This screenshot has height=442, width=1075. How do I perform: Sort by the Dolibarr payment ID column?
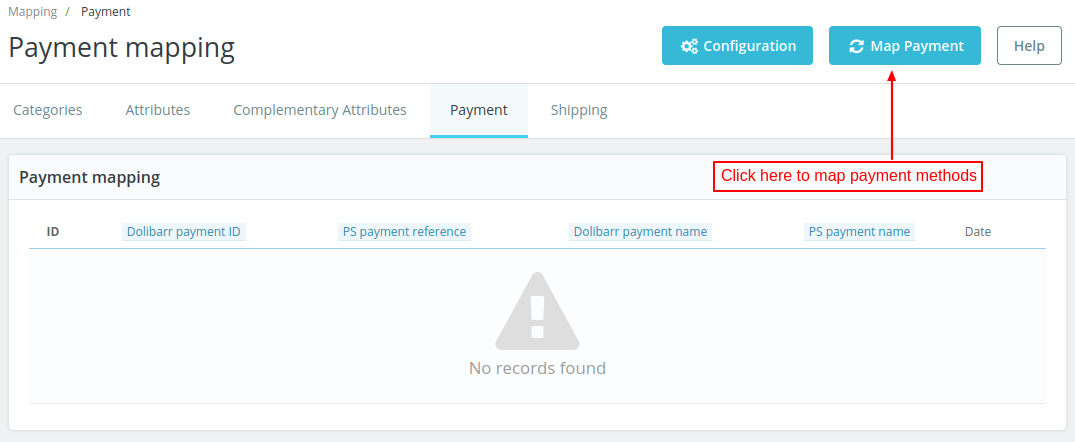coord(184,232)
